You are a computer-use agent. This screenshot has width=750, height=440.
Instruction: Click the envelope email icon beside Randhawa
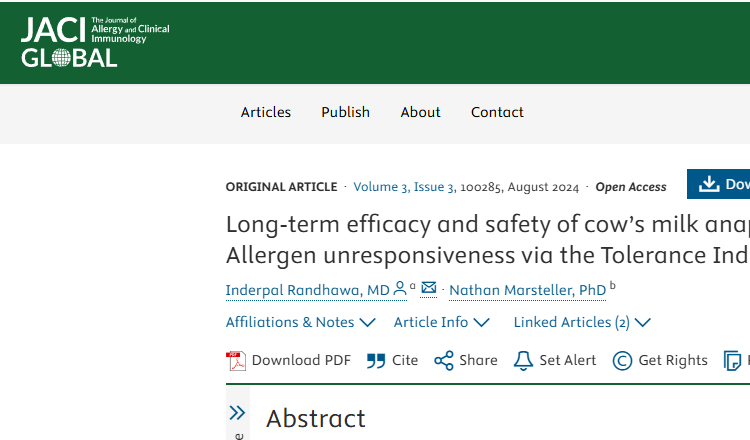429,288
